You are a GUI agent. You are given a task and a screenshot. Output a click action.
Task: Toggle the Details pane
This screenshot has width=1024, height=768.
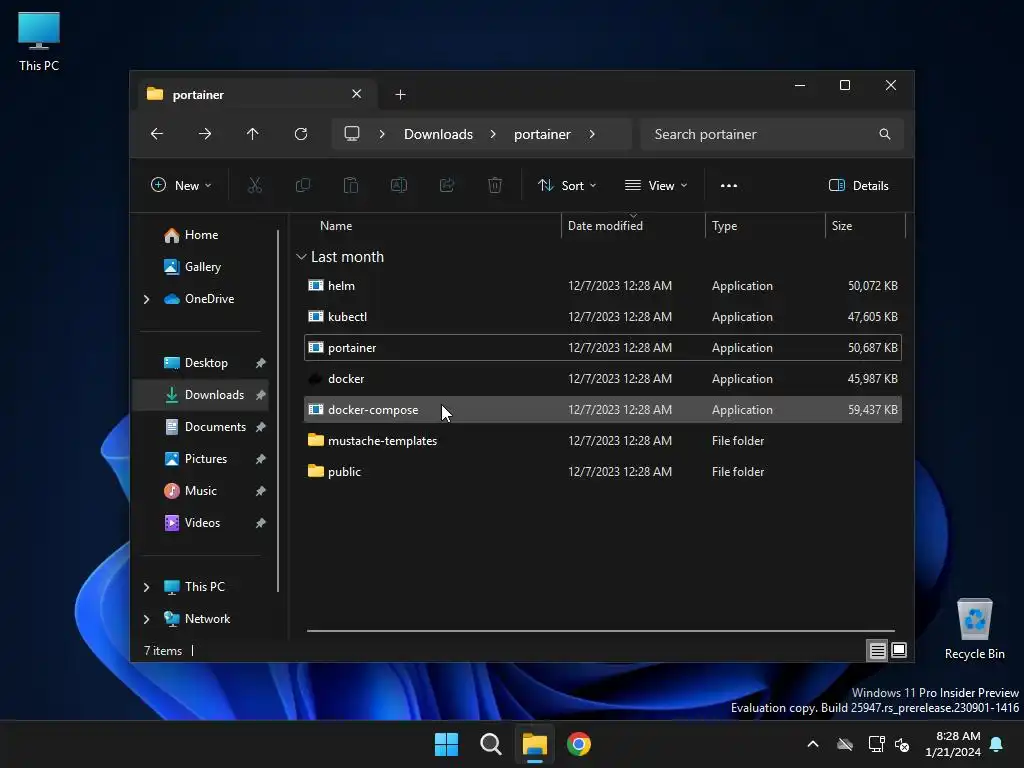pyautogui.click(x=859, y=185)
